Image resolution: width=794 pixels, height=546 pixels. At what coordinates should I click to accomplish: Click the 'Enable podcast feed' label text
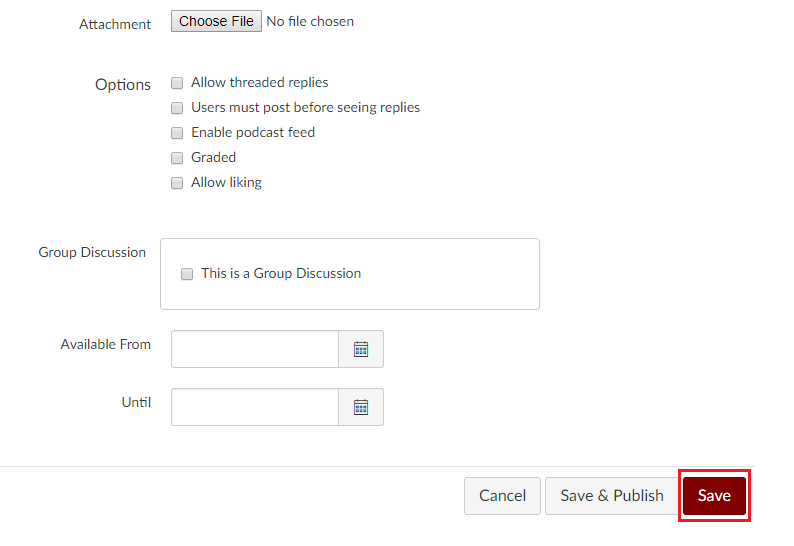point(253,132)
